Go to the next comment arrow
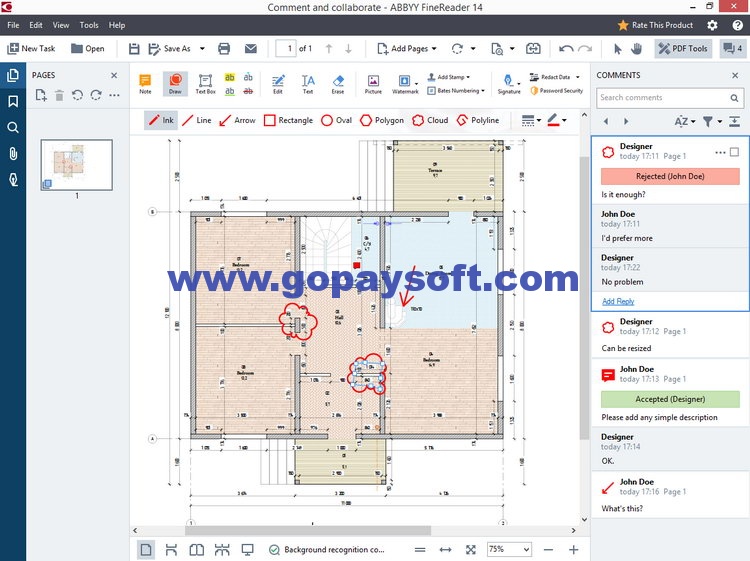 click(626, 121)
